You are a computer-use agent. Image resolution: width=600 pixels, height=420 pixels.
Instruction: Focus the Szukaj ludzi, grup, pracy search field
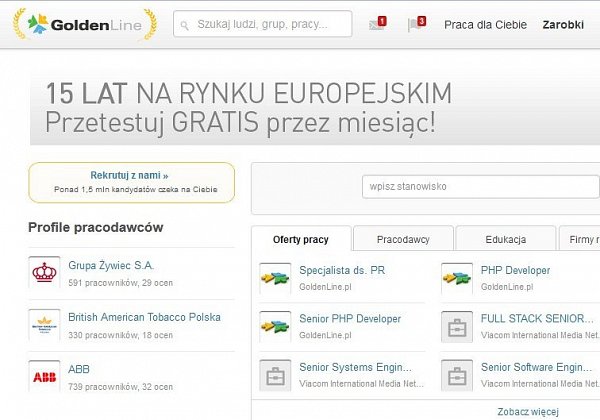[x=262, y=24]
